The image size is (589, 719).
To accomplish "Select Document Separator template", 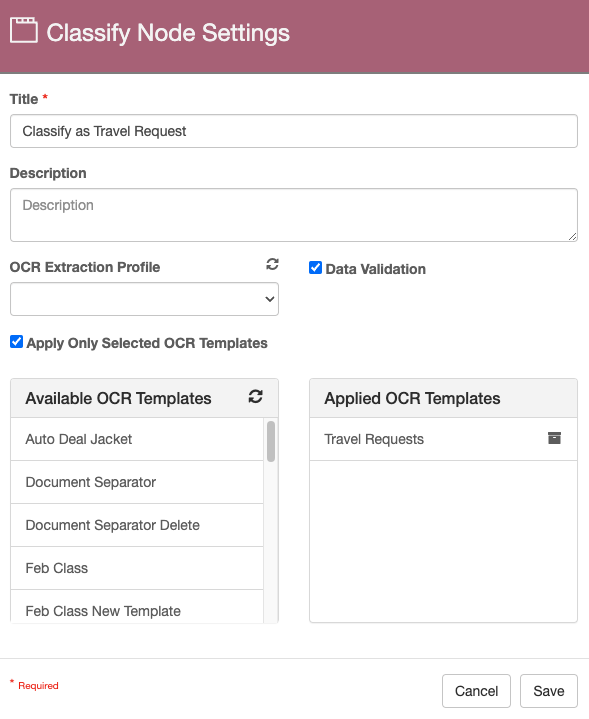I will tap(137, 482).
